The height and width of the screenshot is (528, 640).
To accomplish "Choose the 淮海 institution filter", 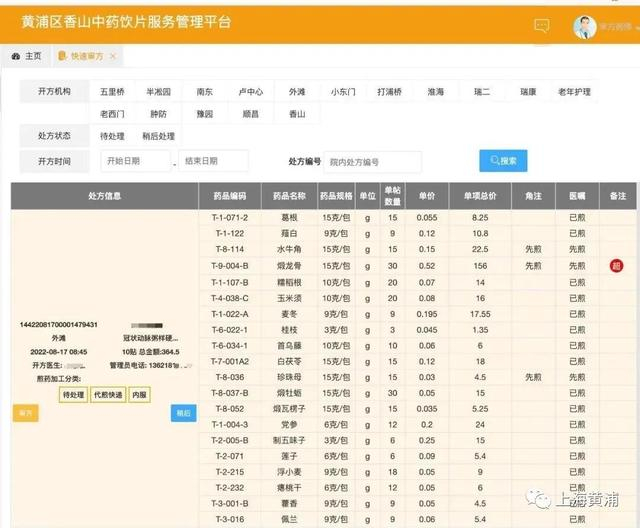I will pos(436,92).
